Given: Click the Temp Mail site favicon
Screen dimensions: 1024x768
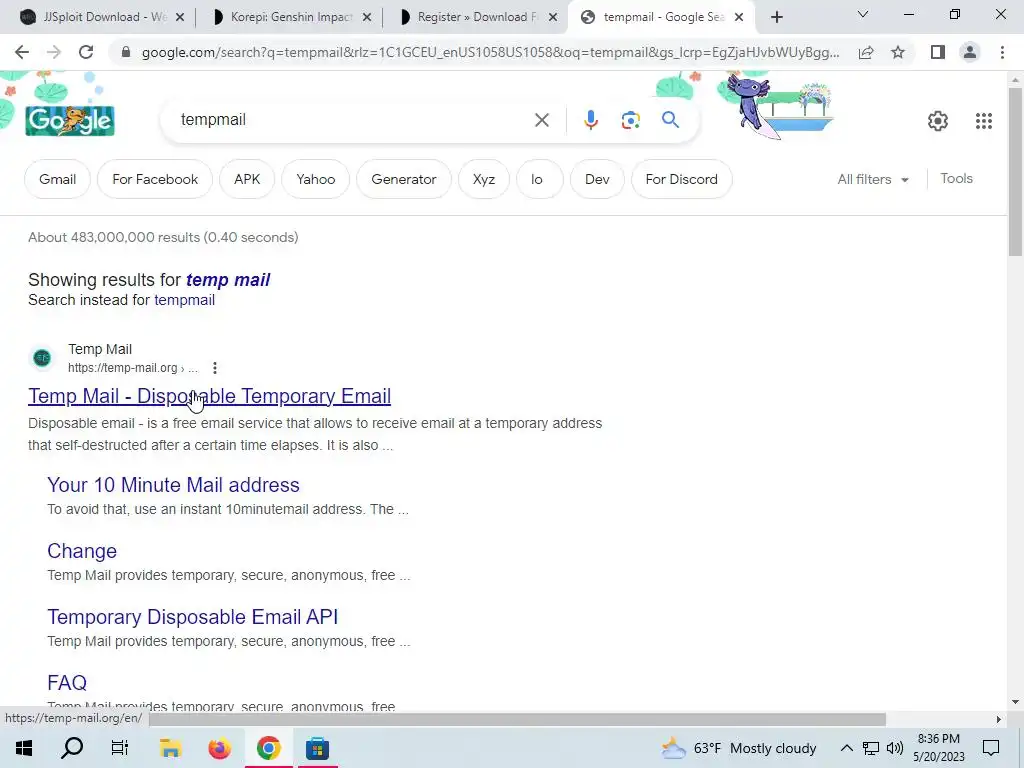Looking at the screenshot, I should pyautogui.click(x=42, y=358).
